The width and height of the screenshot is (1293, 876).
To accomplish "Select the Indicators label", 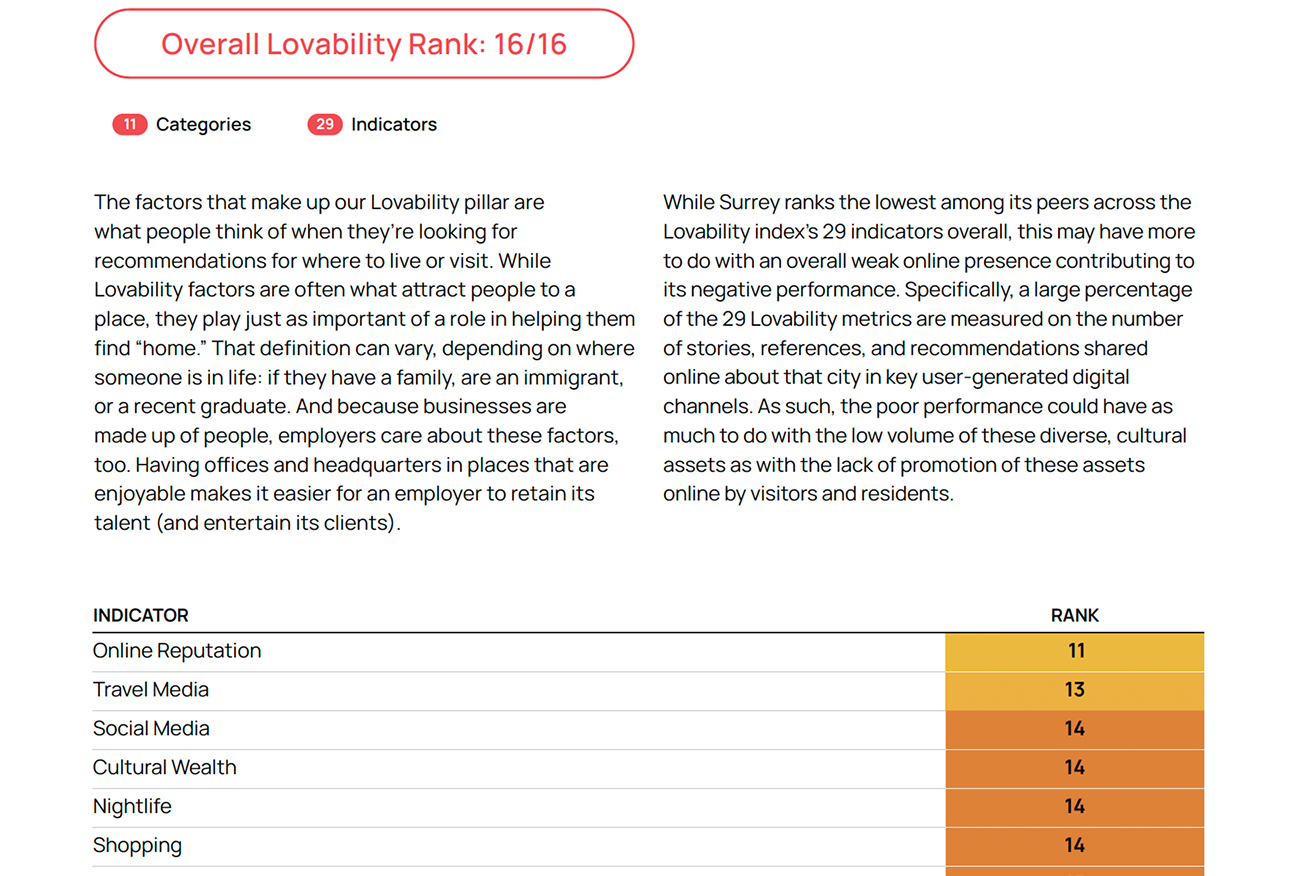I will 393,125.
